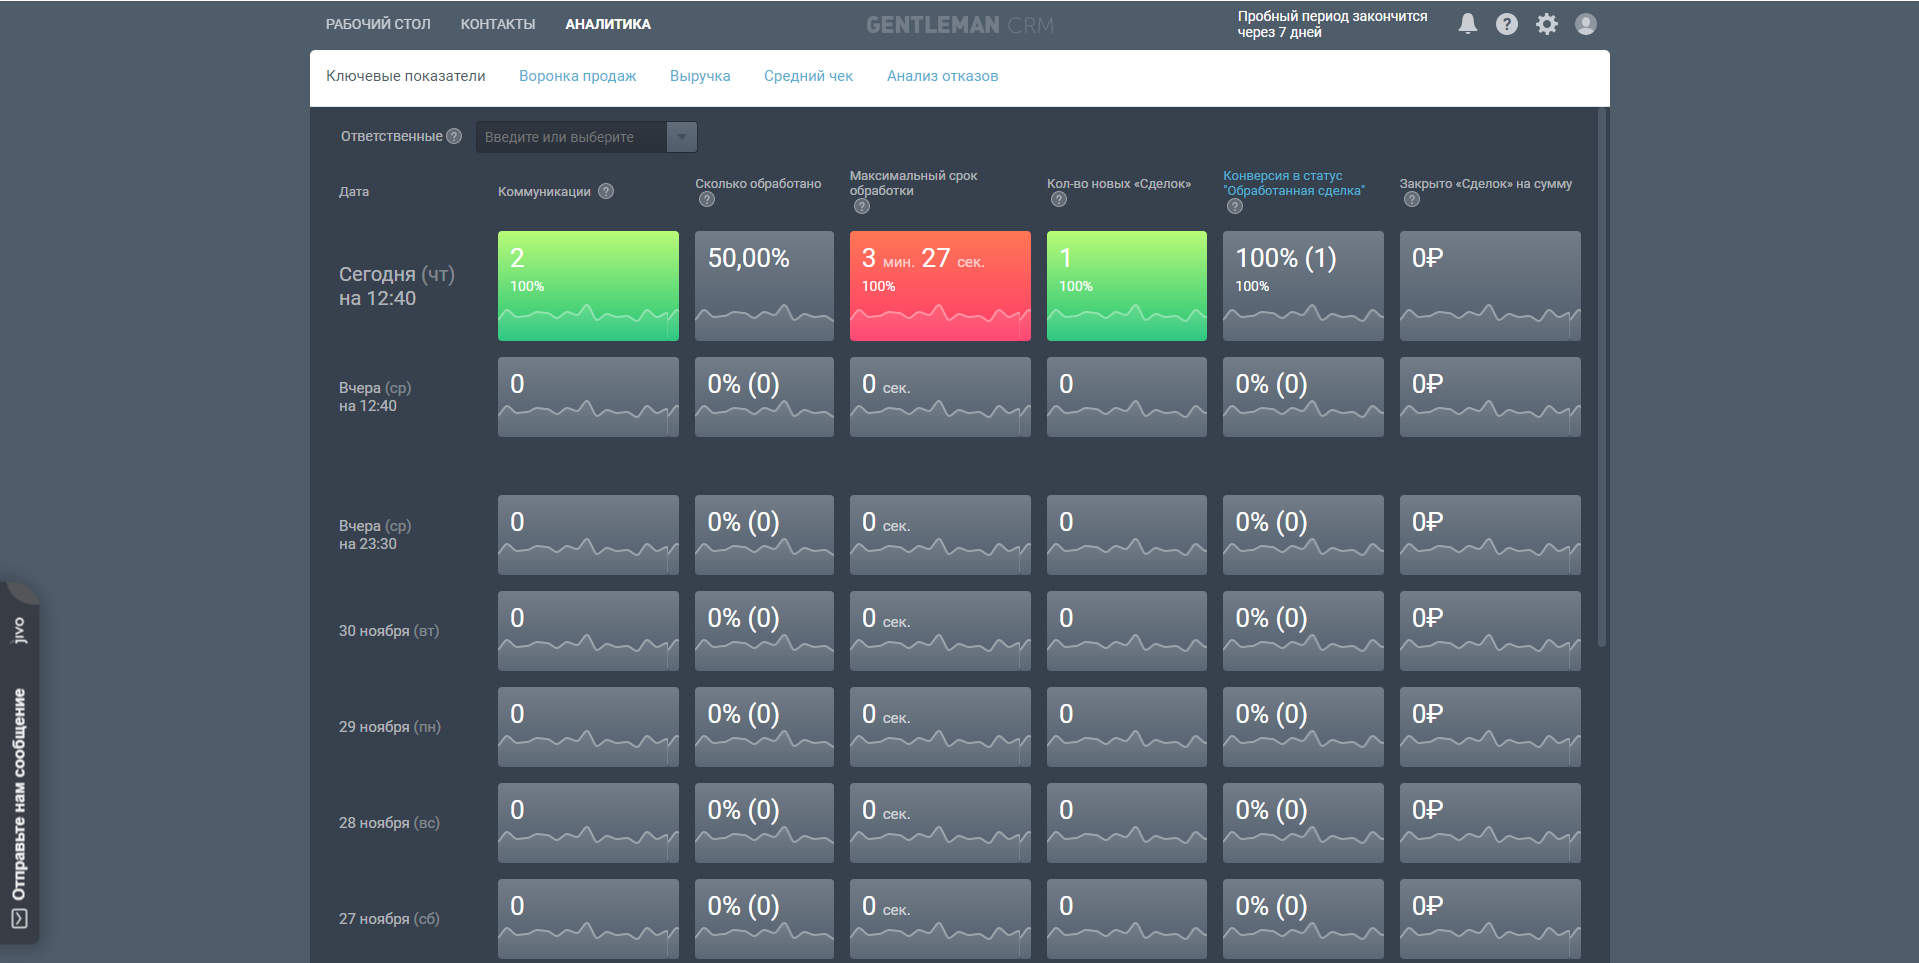Open Конверсия в статус "Обработанная сделка" link

1294,183
